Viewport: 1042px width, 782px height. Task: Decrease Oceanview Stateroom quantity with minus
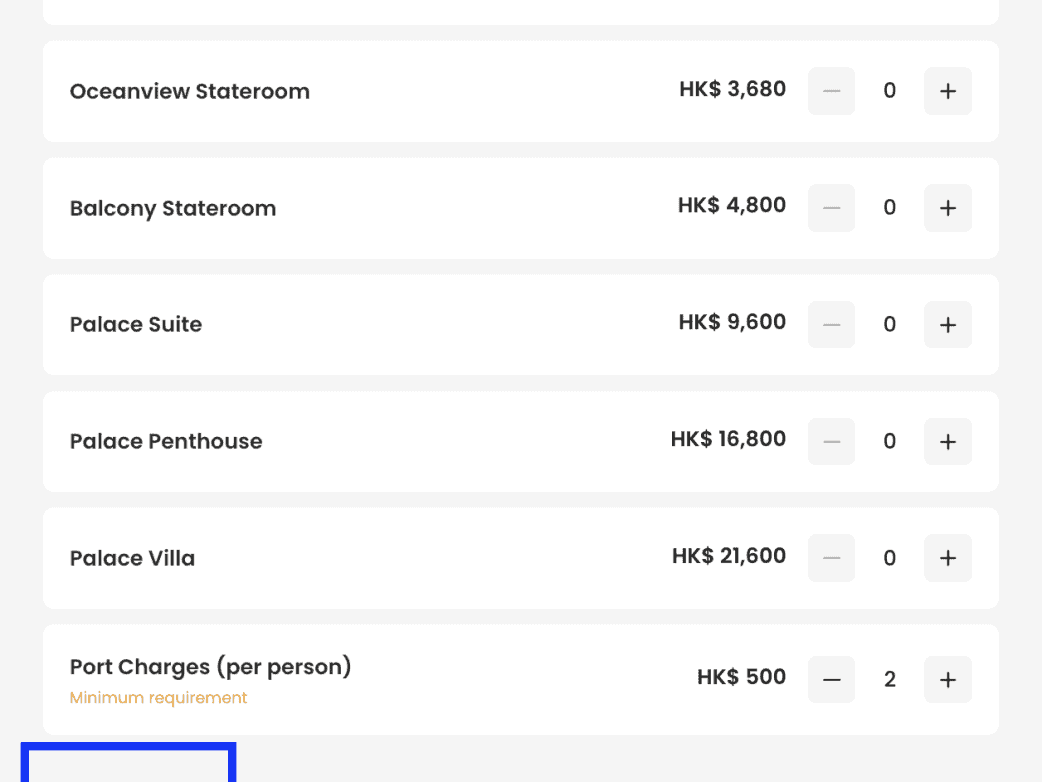(831, 91)
